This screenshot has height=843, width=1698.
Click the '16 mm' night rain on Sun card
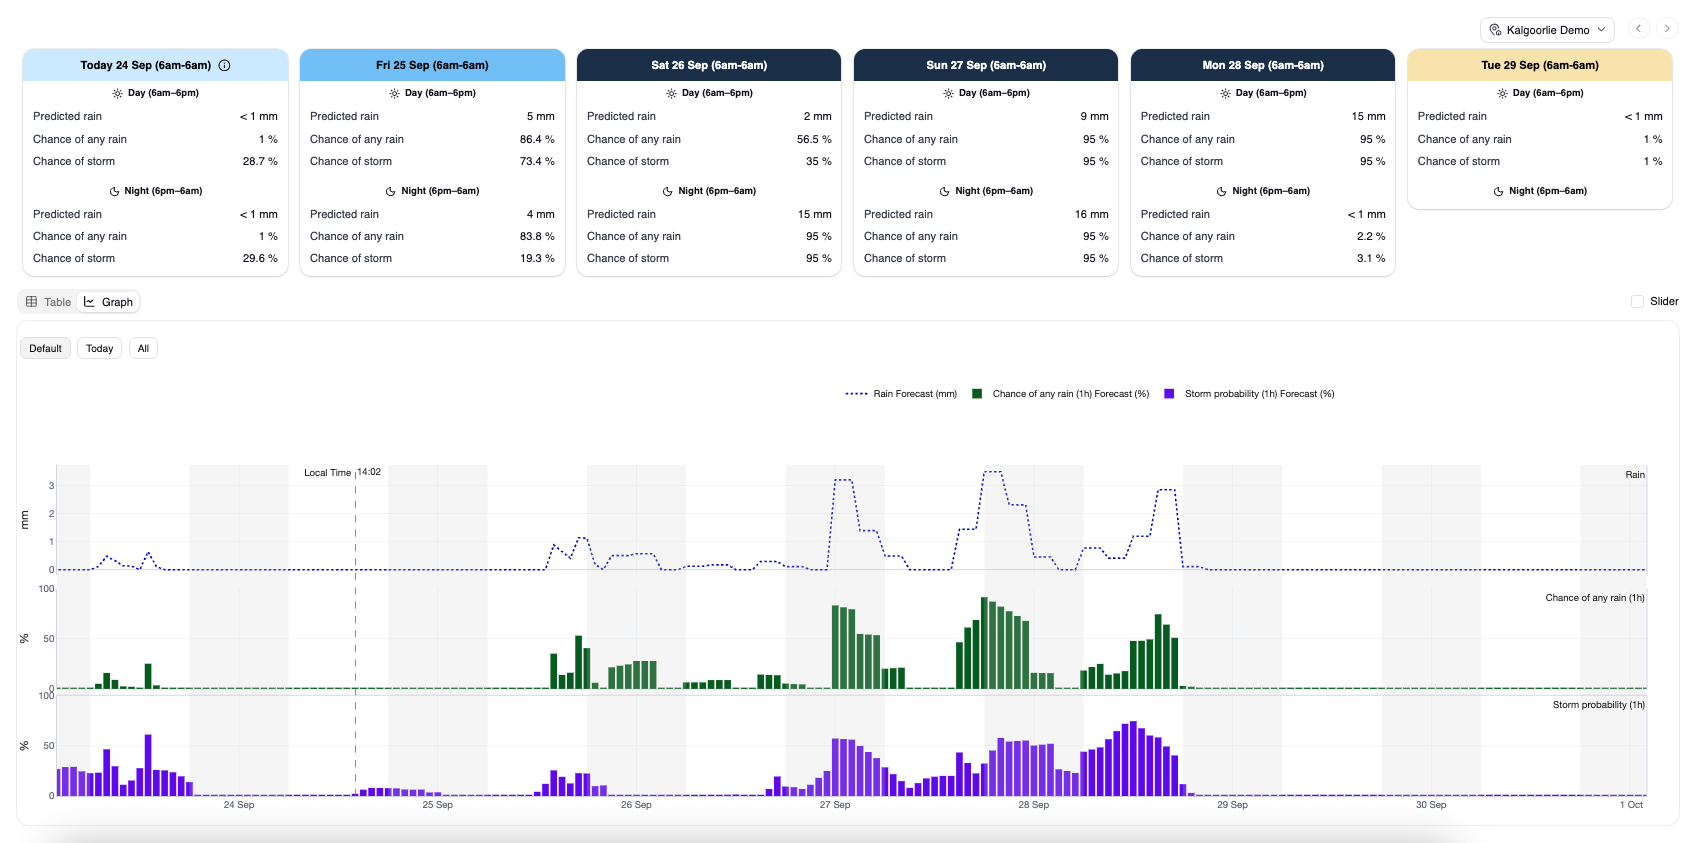tap(1092, 214)
